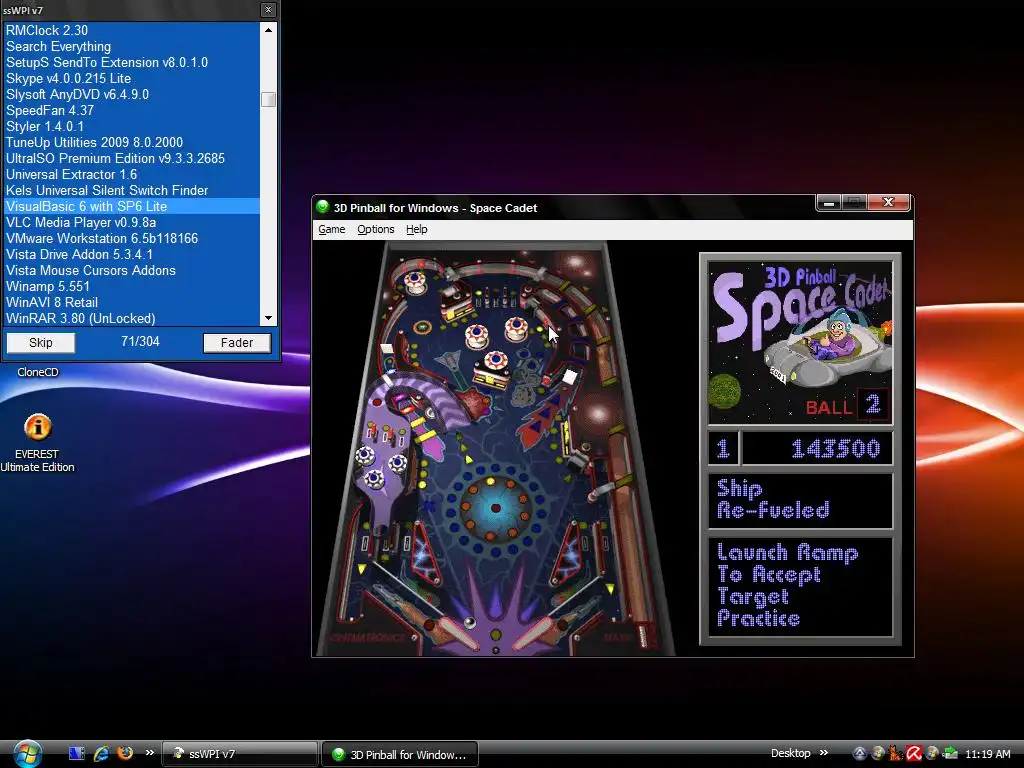The image size is (1024, 768).
Task: Click Skip button in ssWPI
Action: [x=40, y=343]
